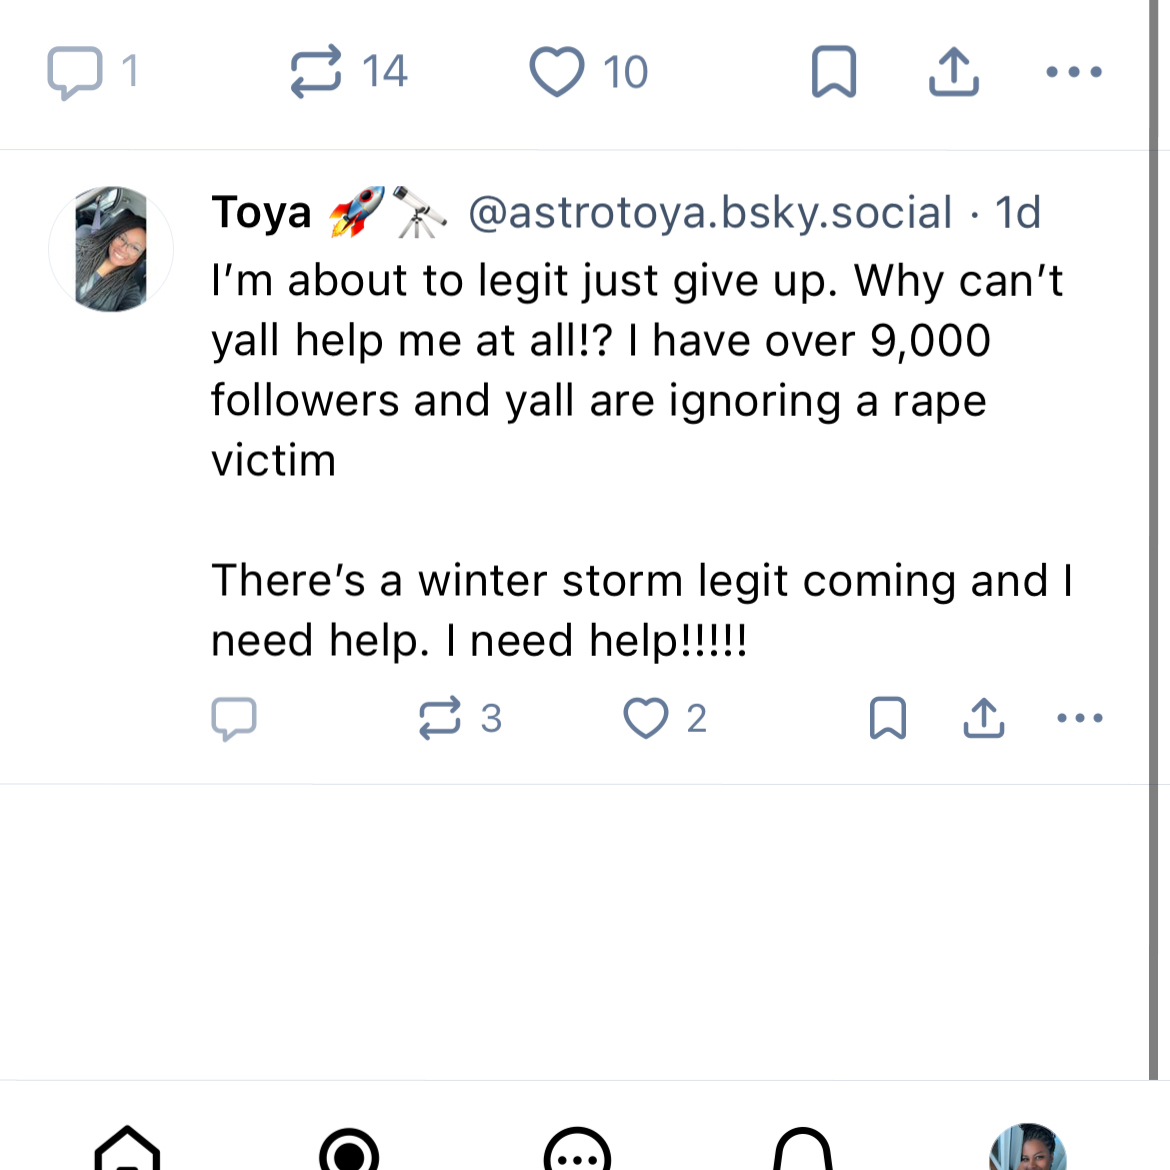Like the top post with 10 likes

click(557, 72)
